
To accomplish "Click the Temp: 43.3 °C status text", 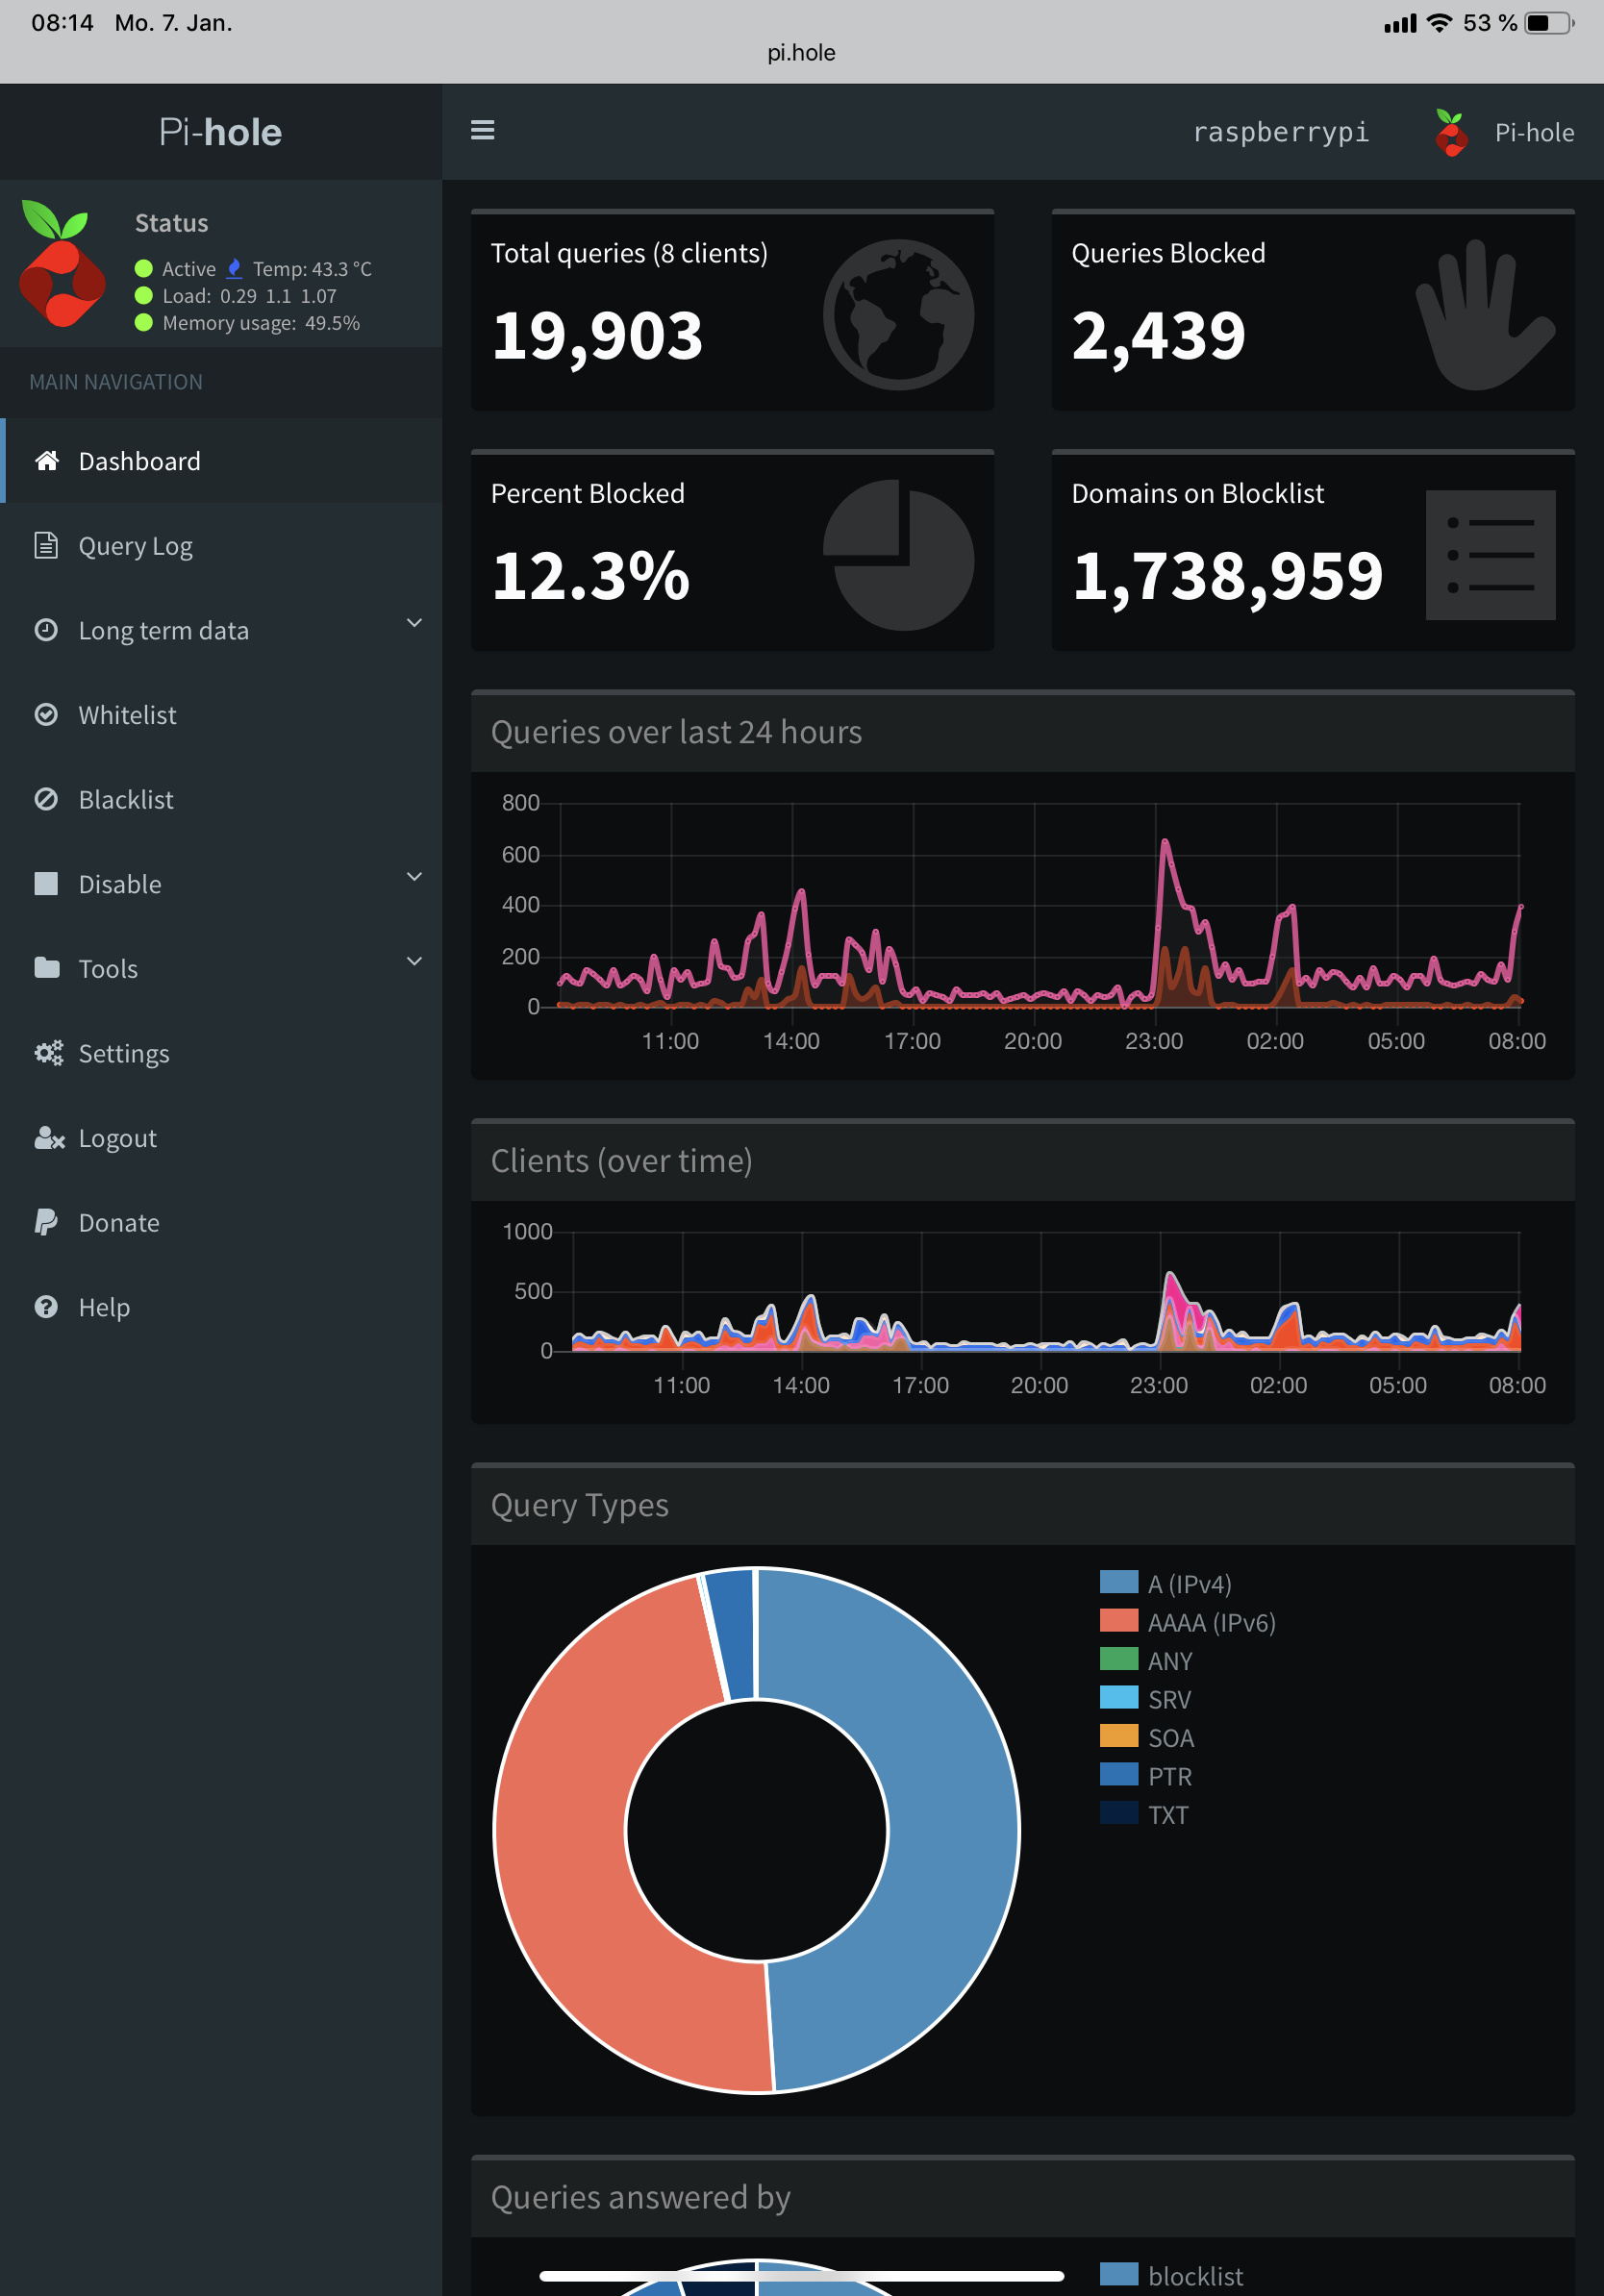I will [x=312, y=268].
